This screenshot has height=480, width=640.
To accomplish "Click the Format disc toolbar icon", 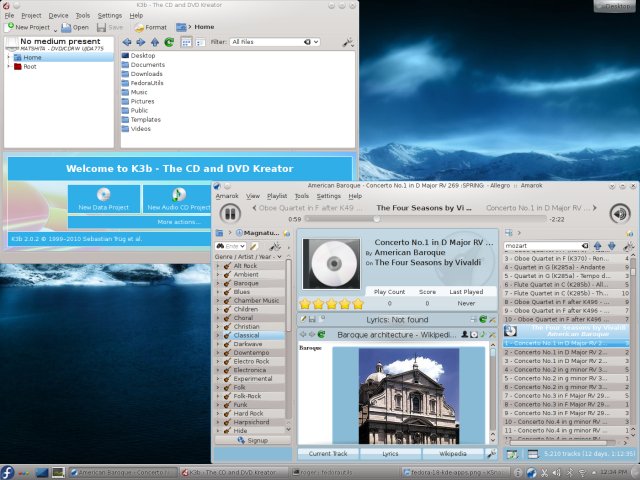I will click(138, 28).
